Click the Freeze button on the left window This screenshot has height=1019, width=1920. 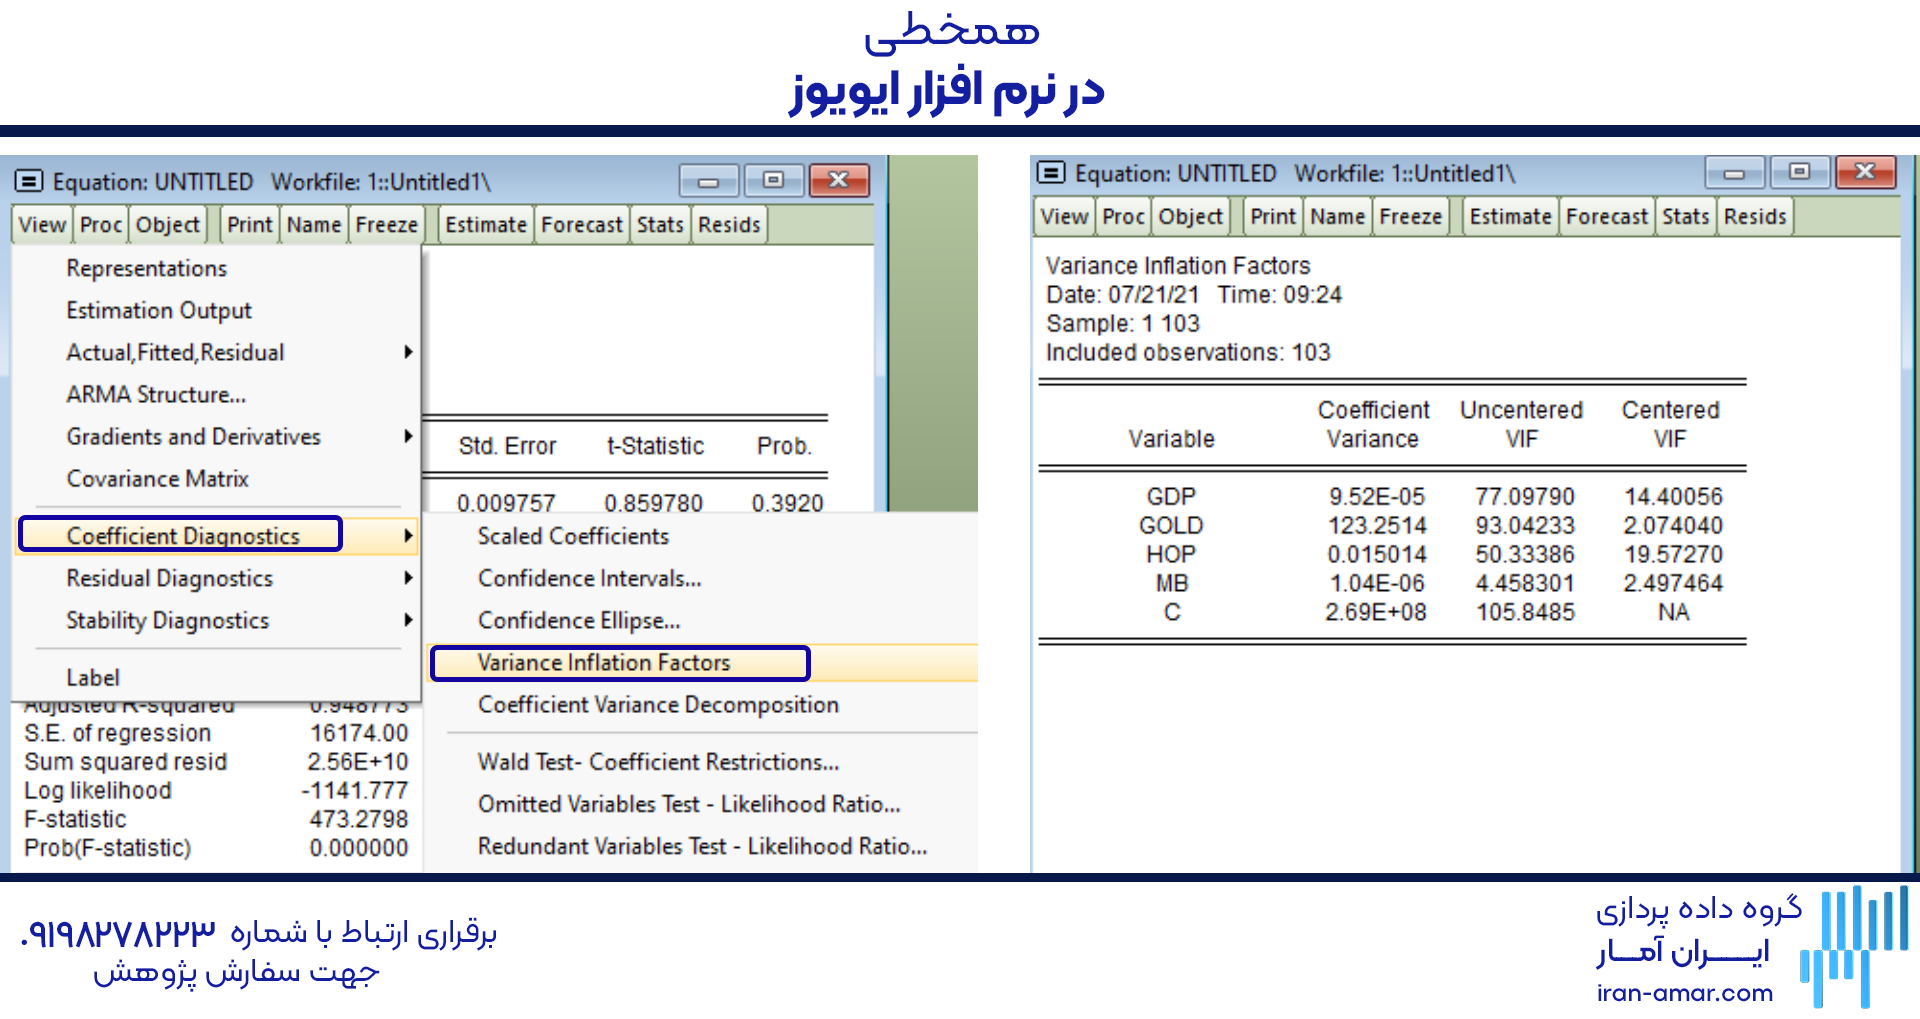[386, 224]
